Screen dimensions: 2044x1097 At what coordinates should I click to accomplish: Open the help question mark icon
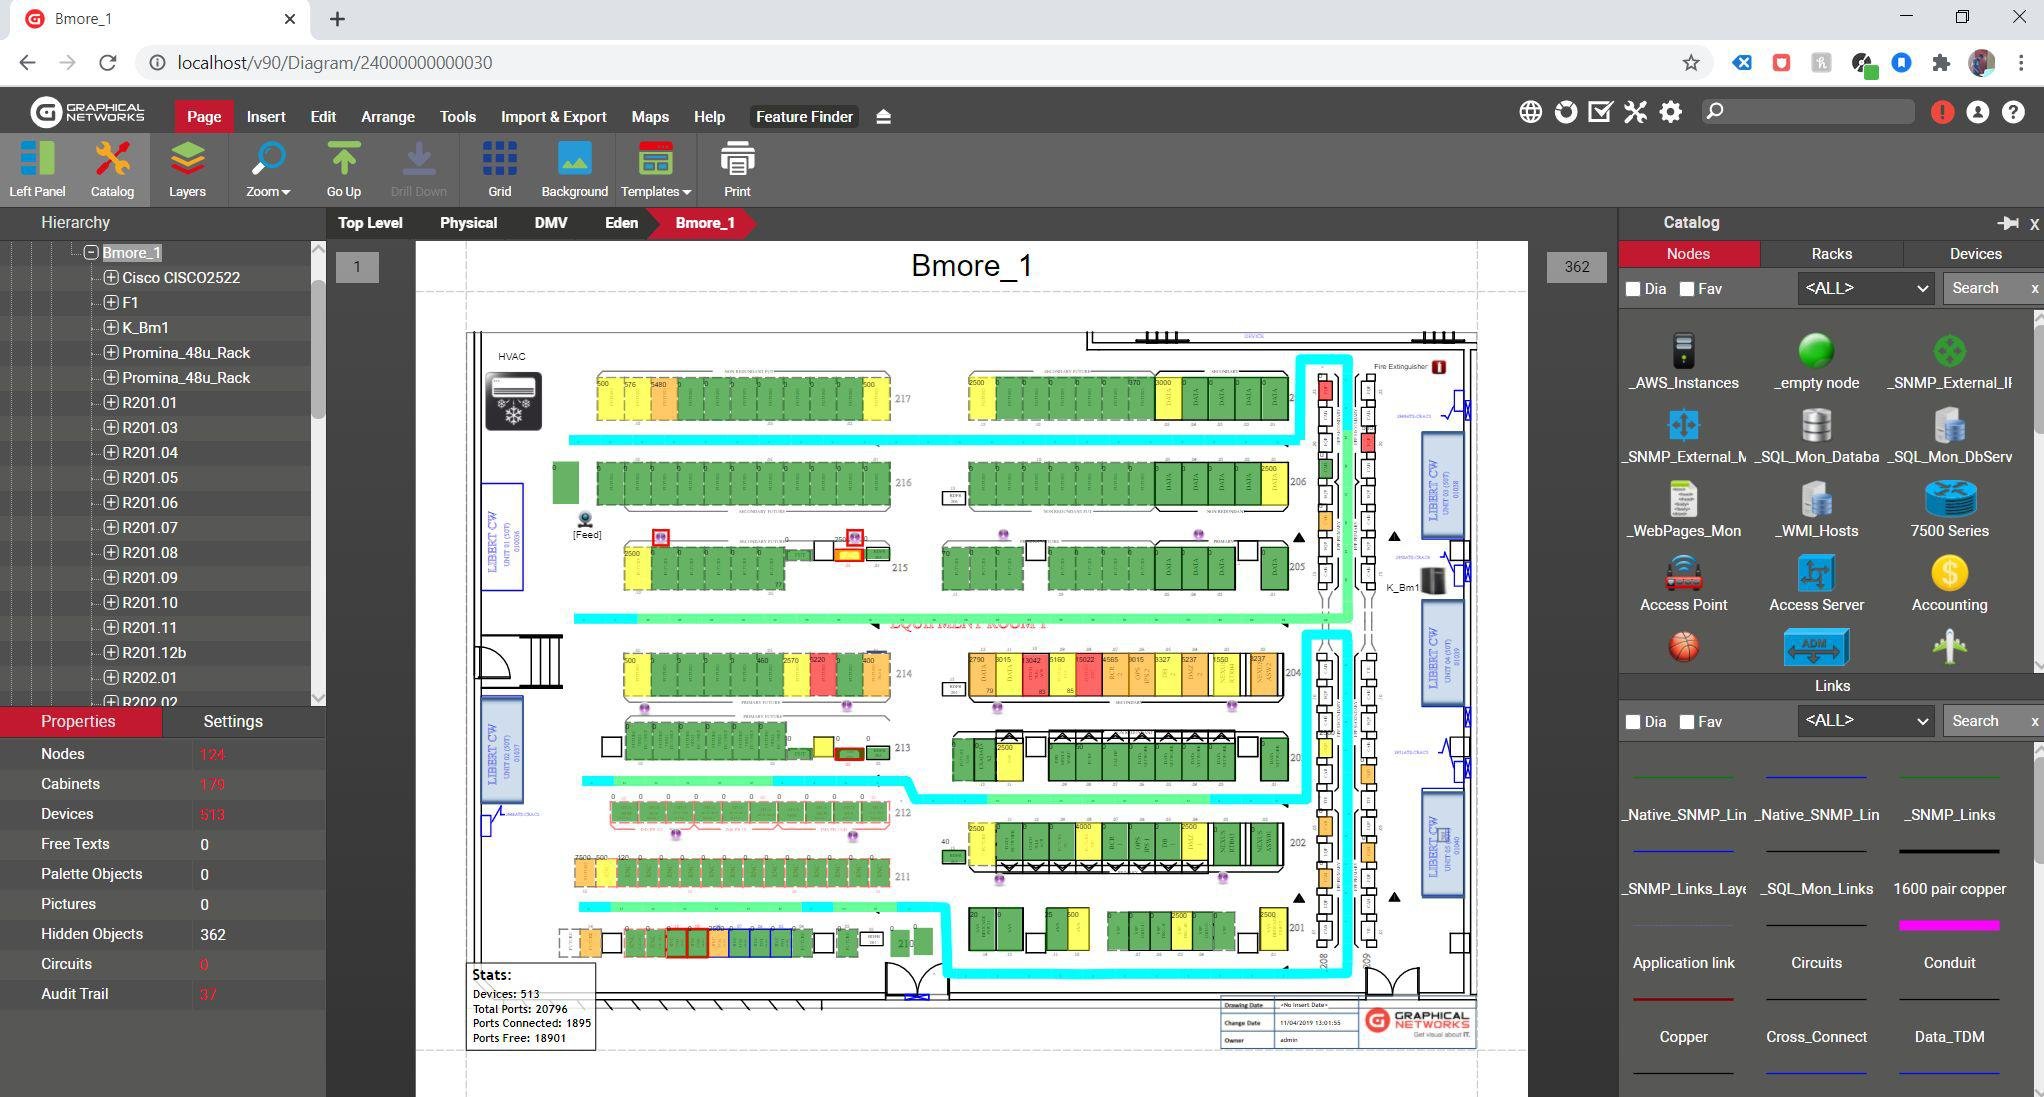click(x=2013, y=112)
